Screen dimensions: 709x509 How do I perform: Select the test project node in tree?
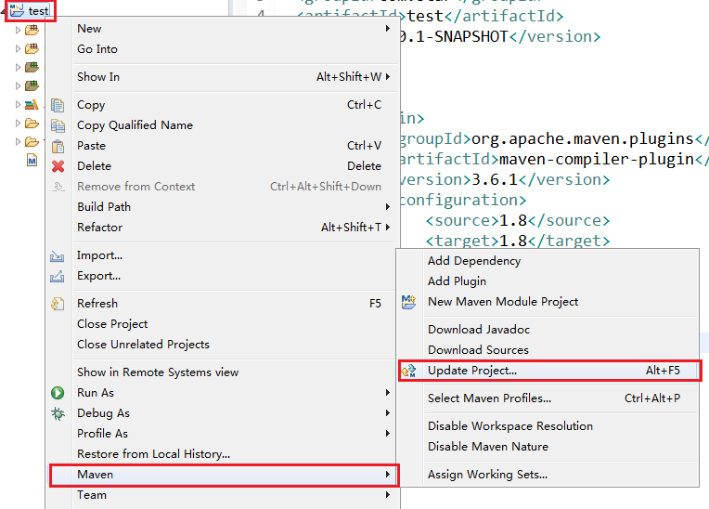29,10
